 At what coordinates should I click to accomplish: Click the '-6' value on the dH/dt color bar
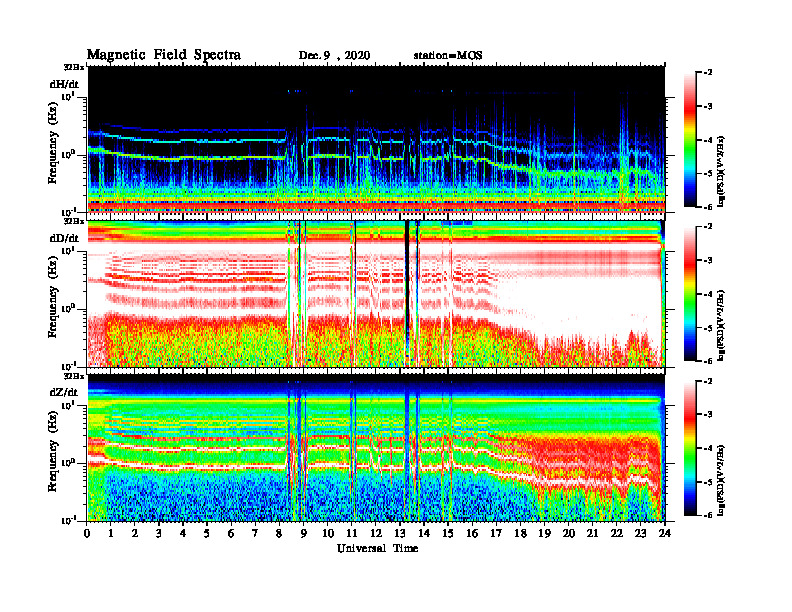pyautogui.click(x=708, y=207)
